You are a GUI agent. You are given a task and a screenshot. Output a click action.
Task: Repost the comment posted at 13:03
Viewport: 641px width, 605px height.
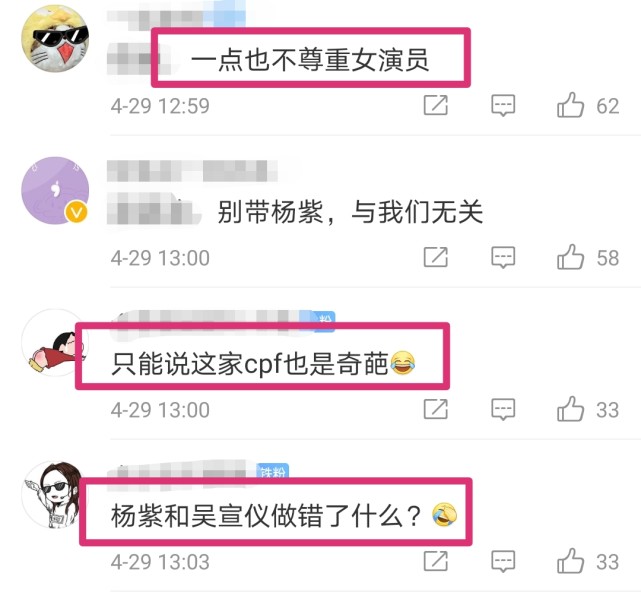[436, 561]
